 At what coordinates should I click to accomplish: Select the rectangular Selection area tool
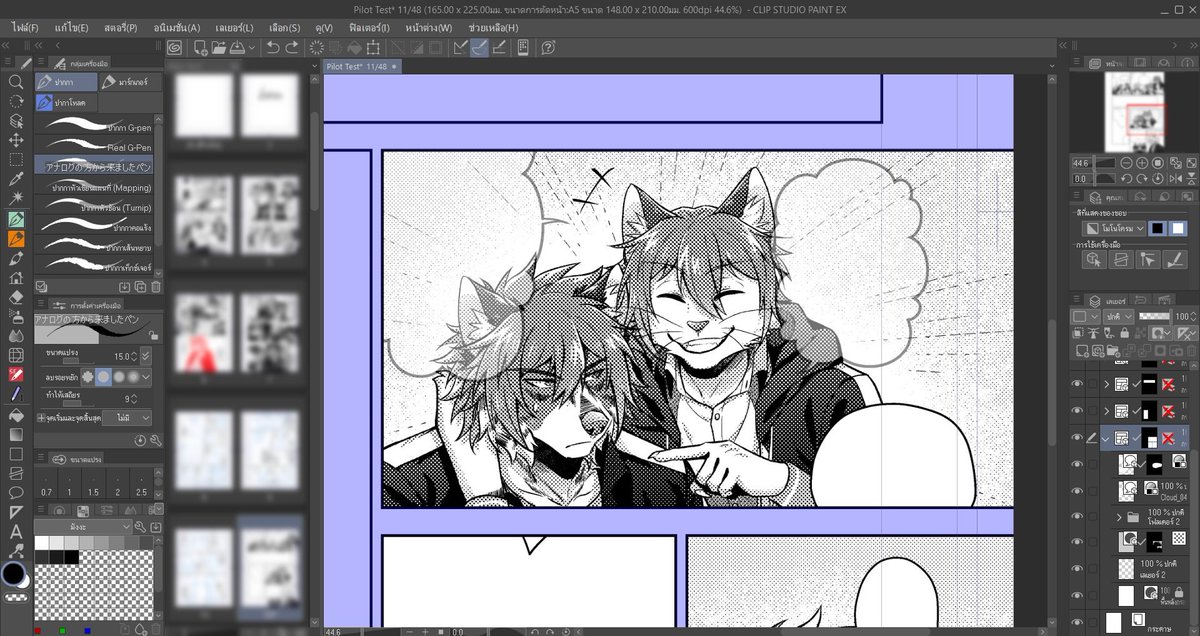point(15,159)
